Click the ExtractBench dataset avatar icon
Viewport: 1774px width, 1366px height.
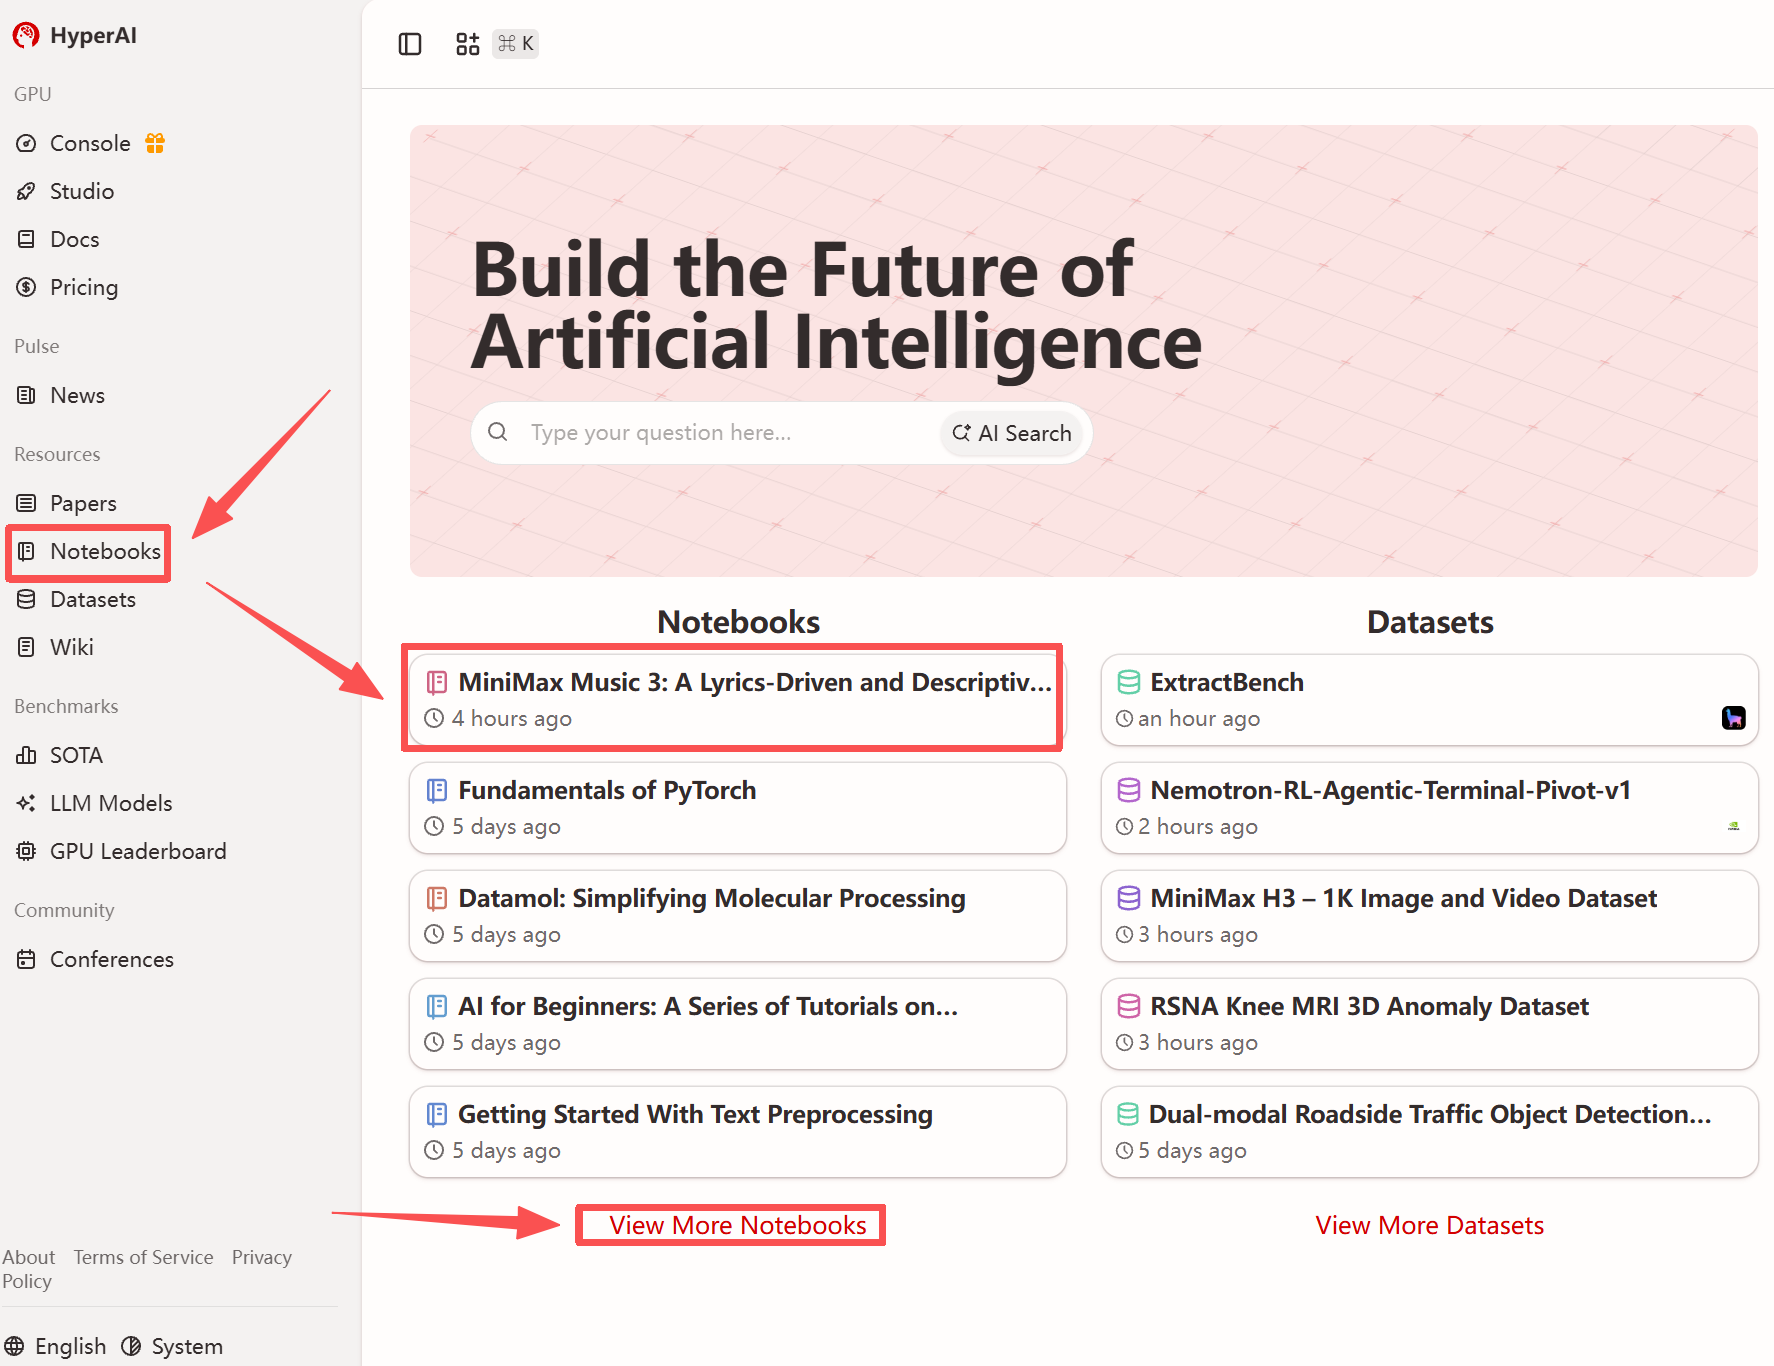1733,717
